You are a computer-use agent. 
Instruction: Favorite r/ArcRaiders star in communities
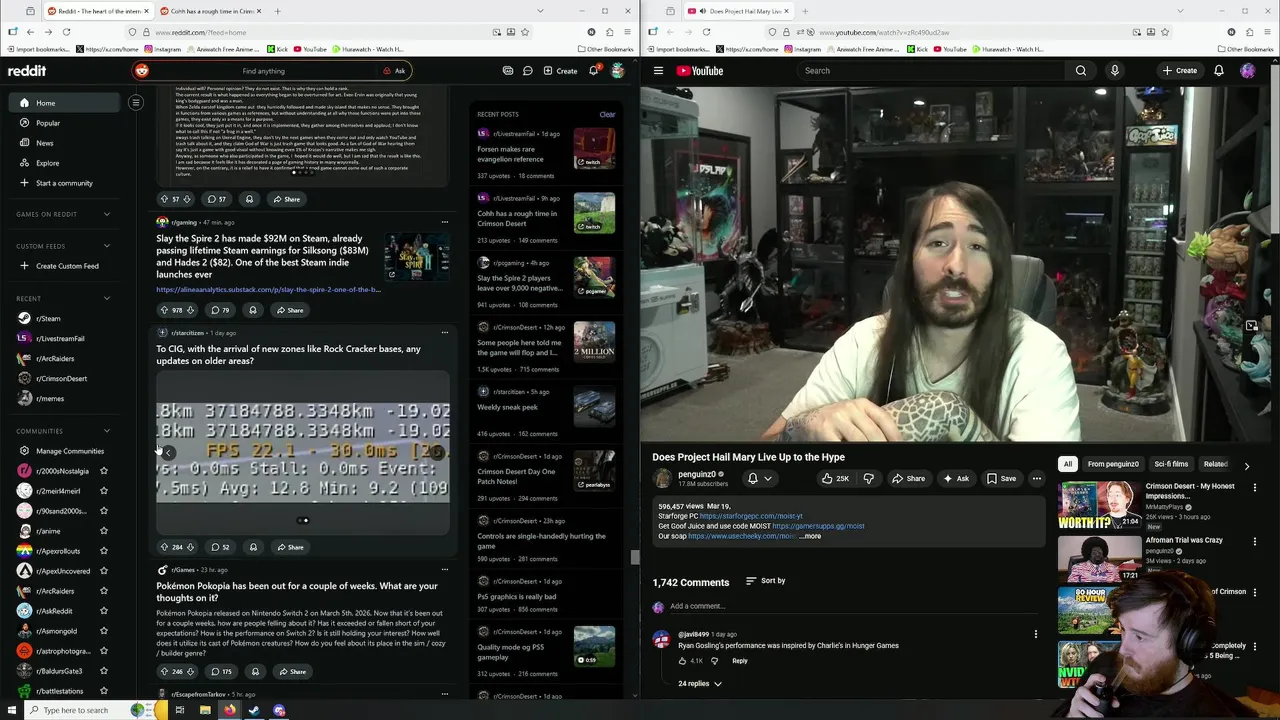click(x=103, y=591)
